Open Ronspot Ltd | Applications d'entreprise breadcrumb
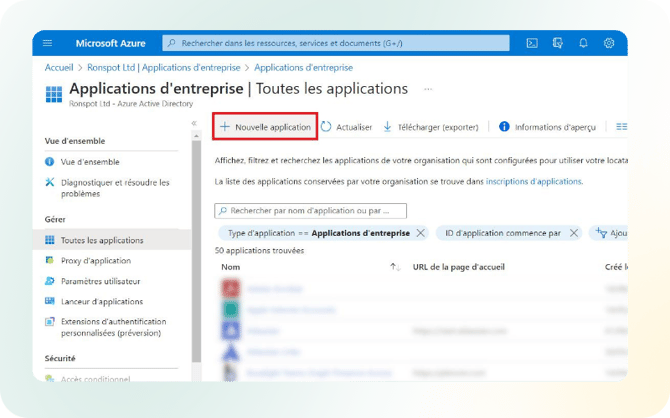This screenshot has width=670, height=418. pyautogui.click(x=164, y=68)
